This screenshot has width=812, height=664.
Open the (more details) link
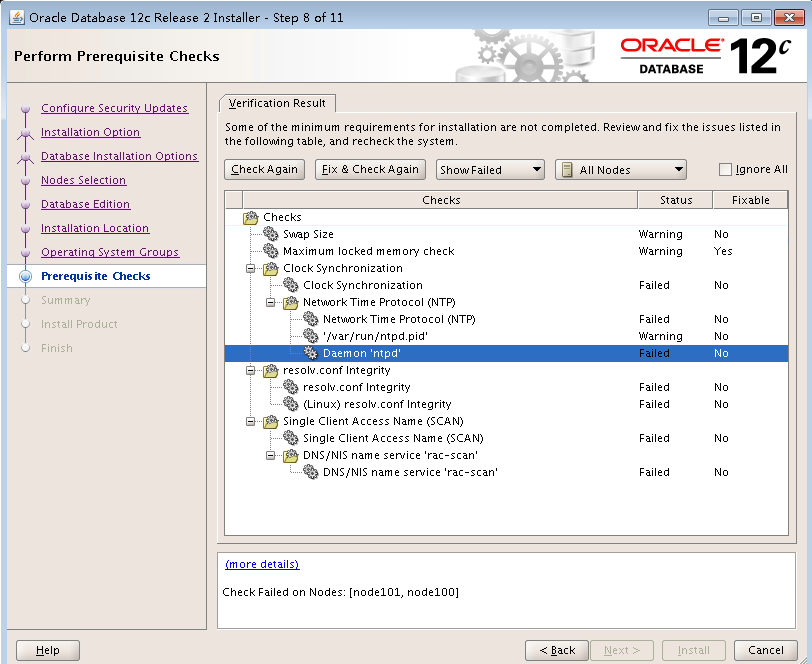pos(262,564)
